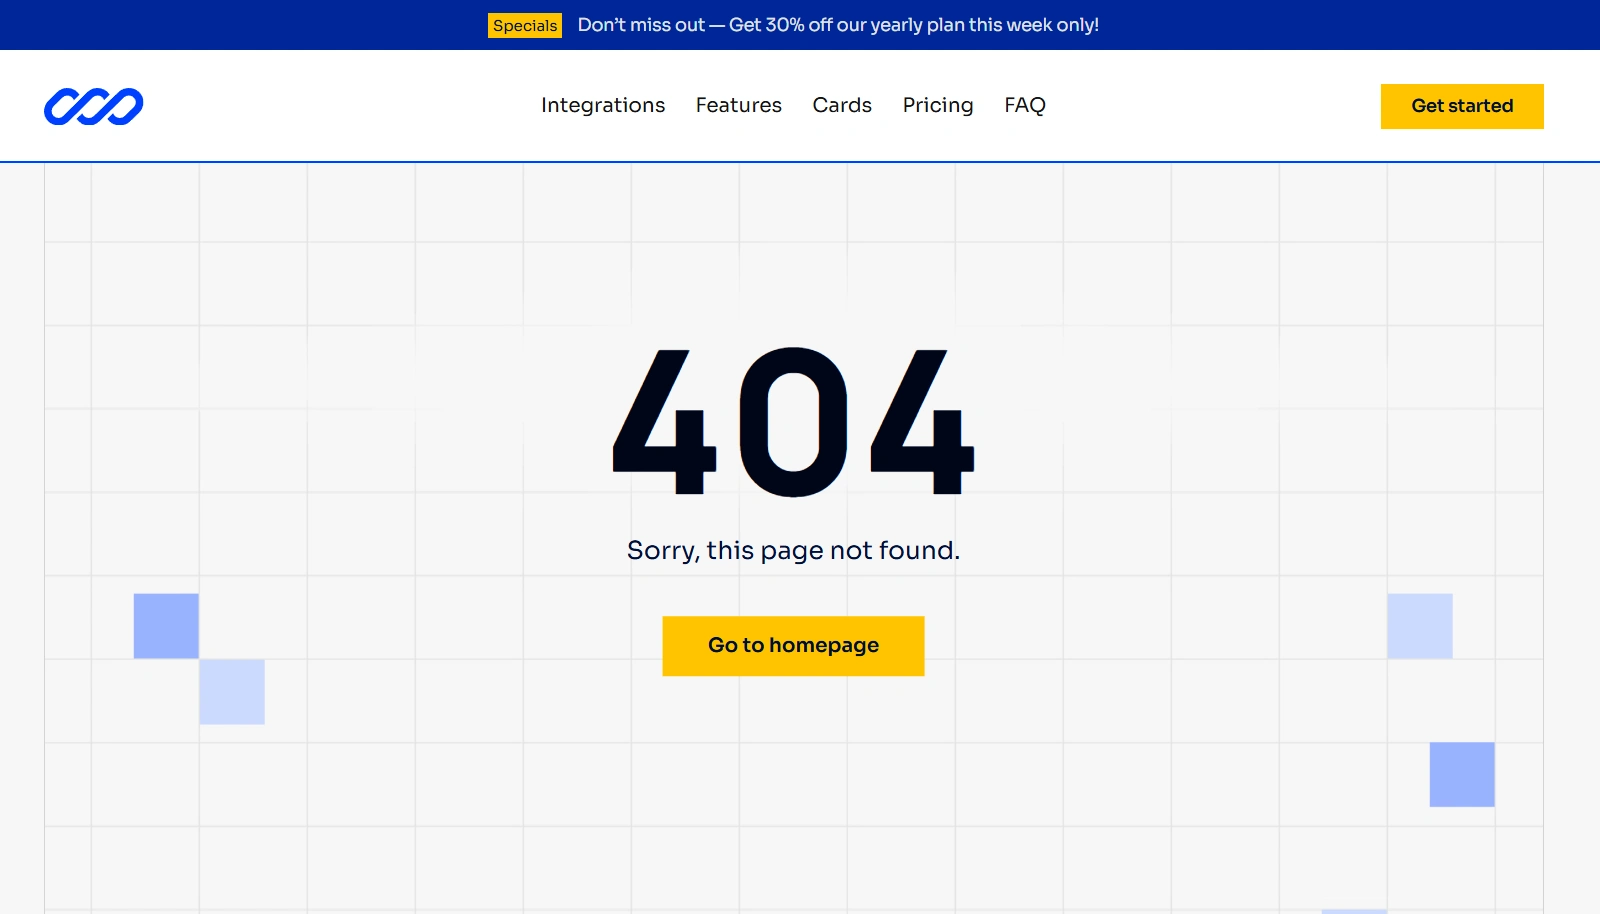View the Pricing page
This screenshot has width=1600, height=914.
938,105
